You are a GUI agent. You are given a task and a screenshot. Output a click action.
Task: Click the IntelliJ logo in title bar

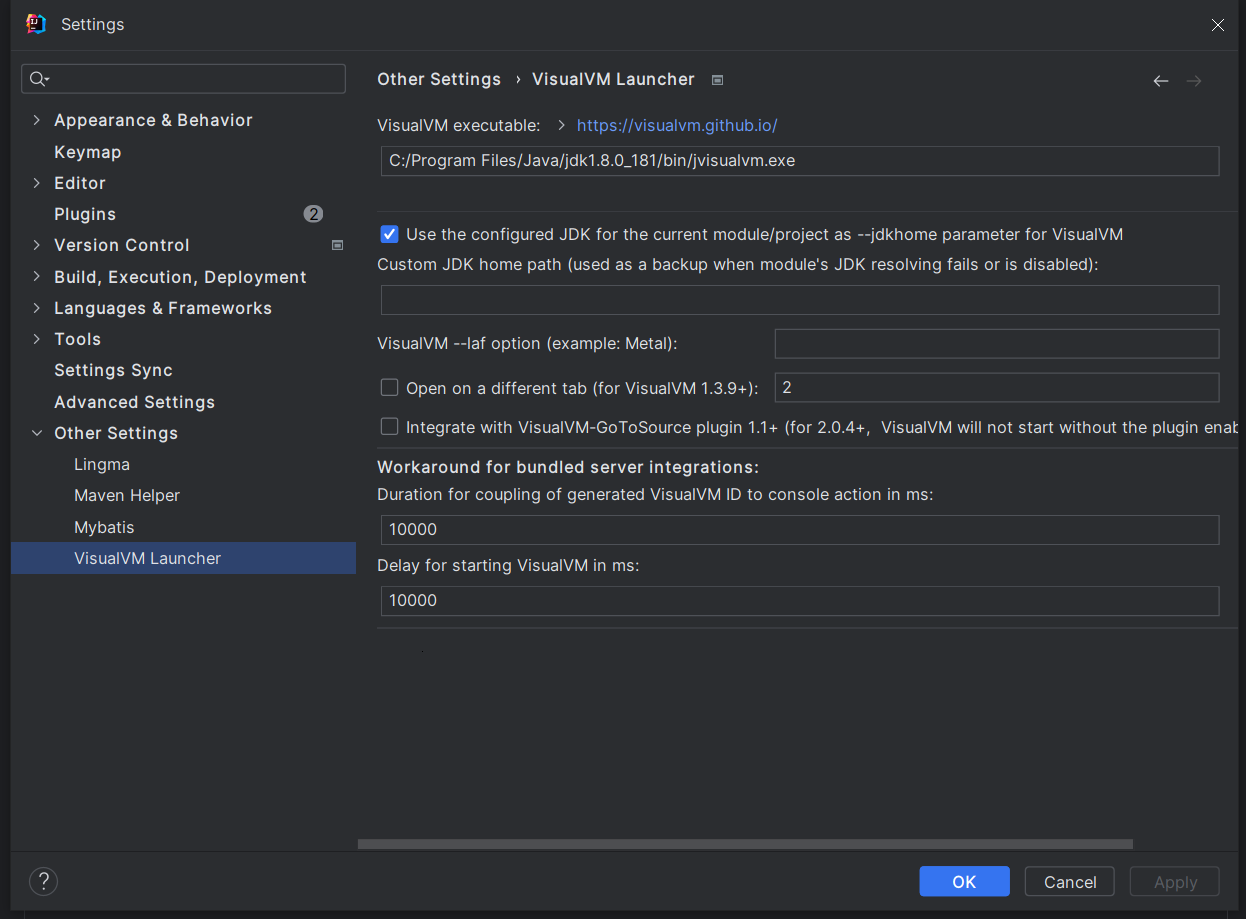tap(36, 24)
